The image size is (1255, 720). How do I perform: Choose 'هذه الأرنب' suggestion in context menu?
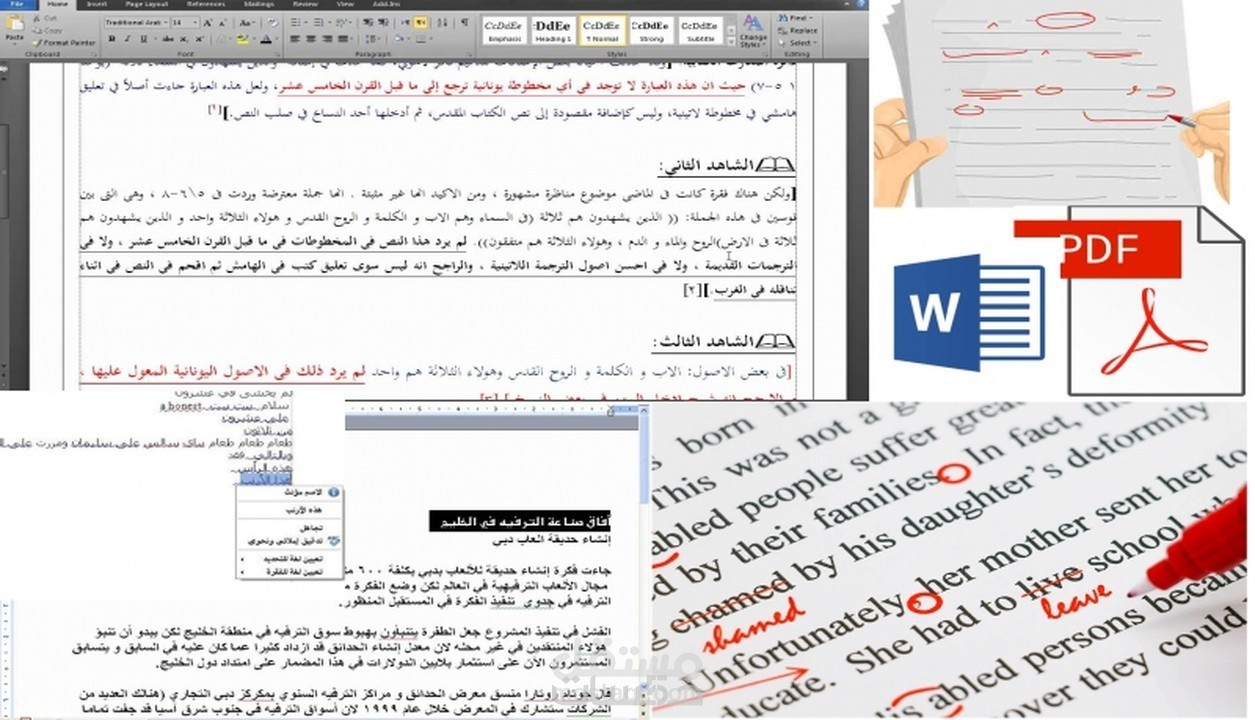pyautogui.click(x=304, y=510)
